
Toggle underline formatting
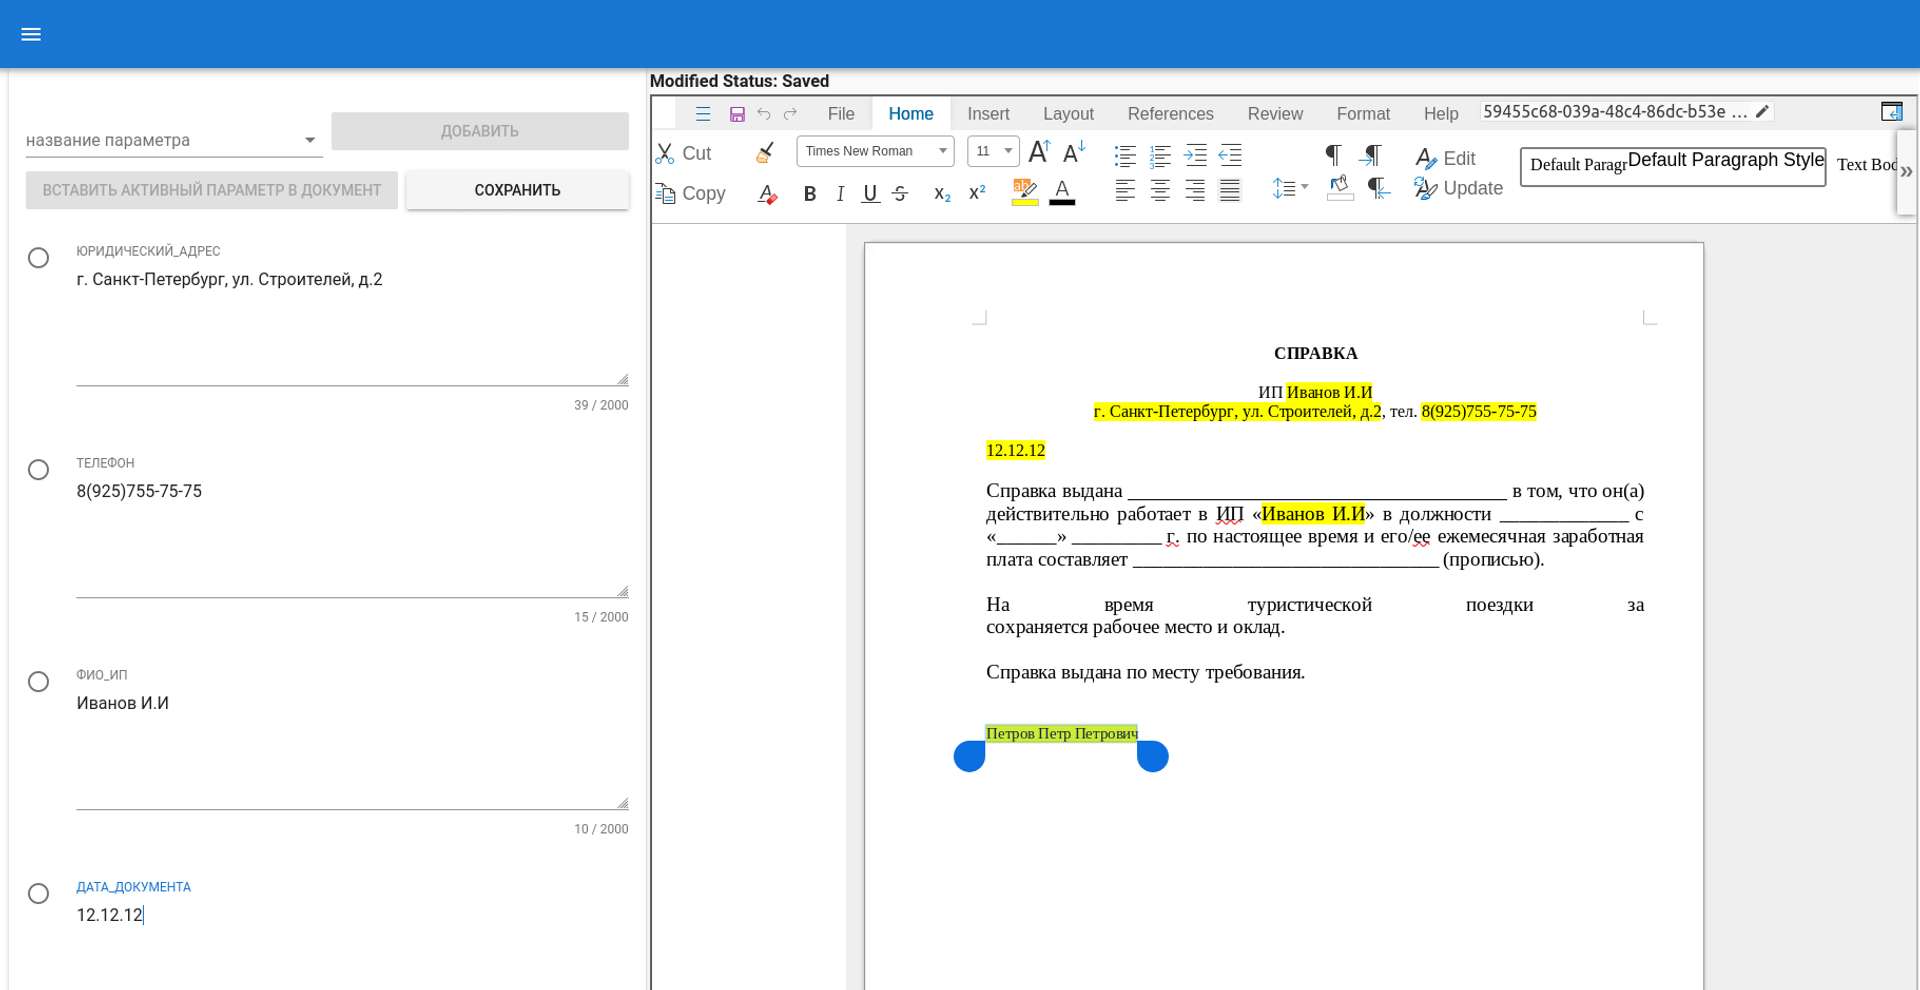pos(870,194)
